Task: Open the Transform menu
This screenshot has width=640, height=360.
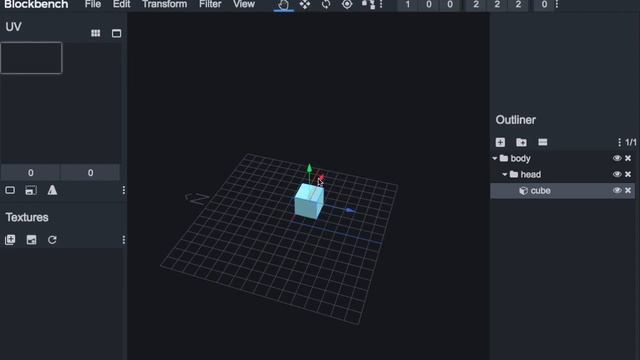Action: [x=164, y=4]
